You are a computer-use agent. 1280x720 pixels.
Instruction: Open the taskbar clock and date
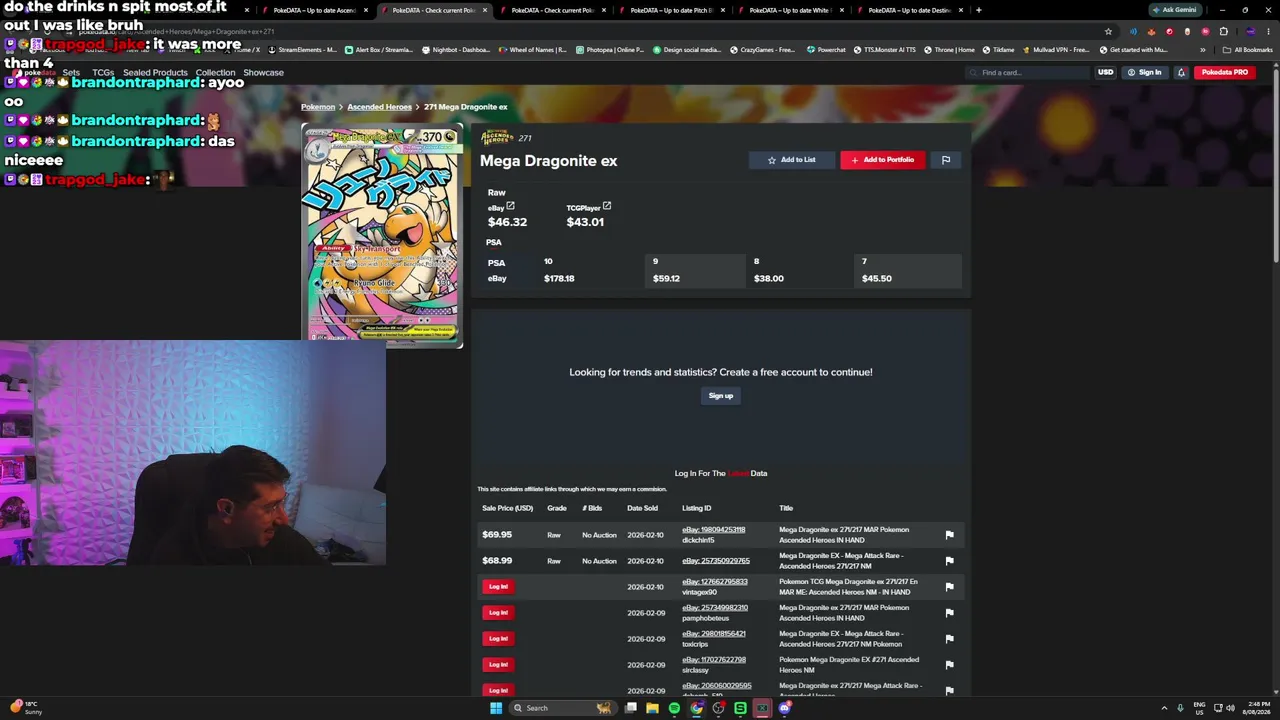(x=1257, y=708)
